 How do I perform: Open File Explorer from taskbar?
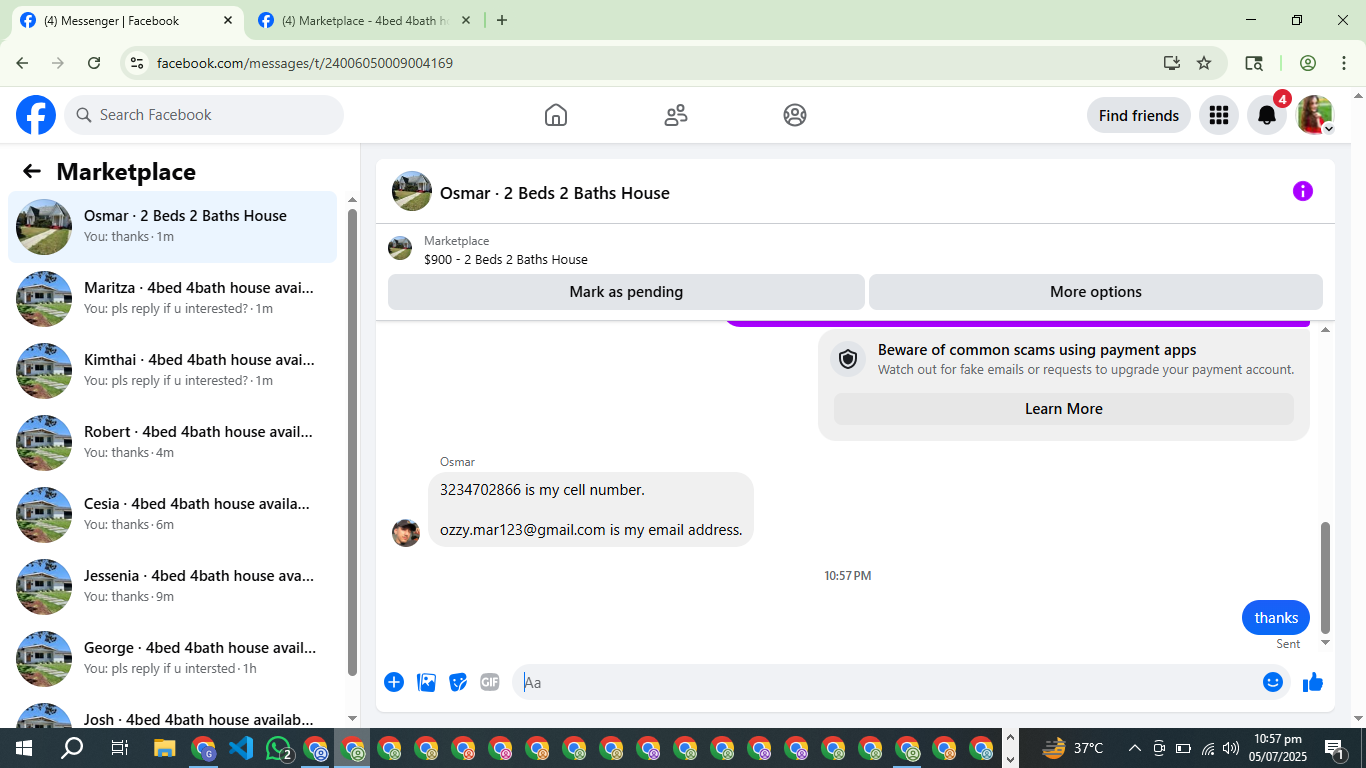pos(165,748)
